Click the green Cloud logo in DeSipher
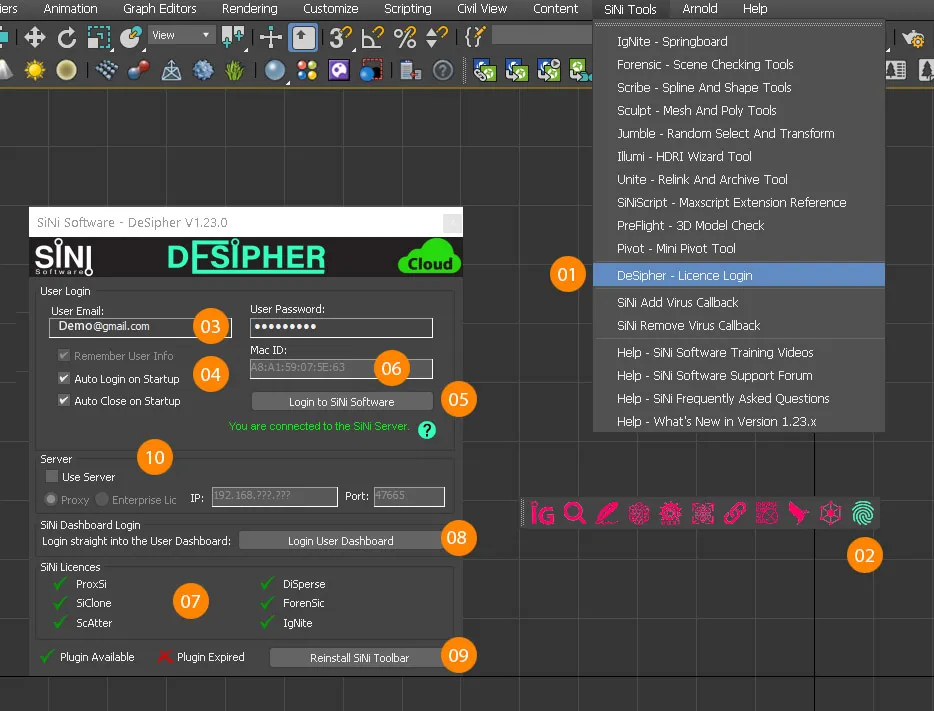Image resolution: width=934 pixels, height=711 pixels. (429, 257)
